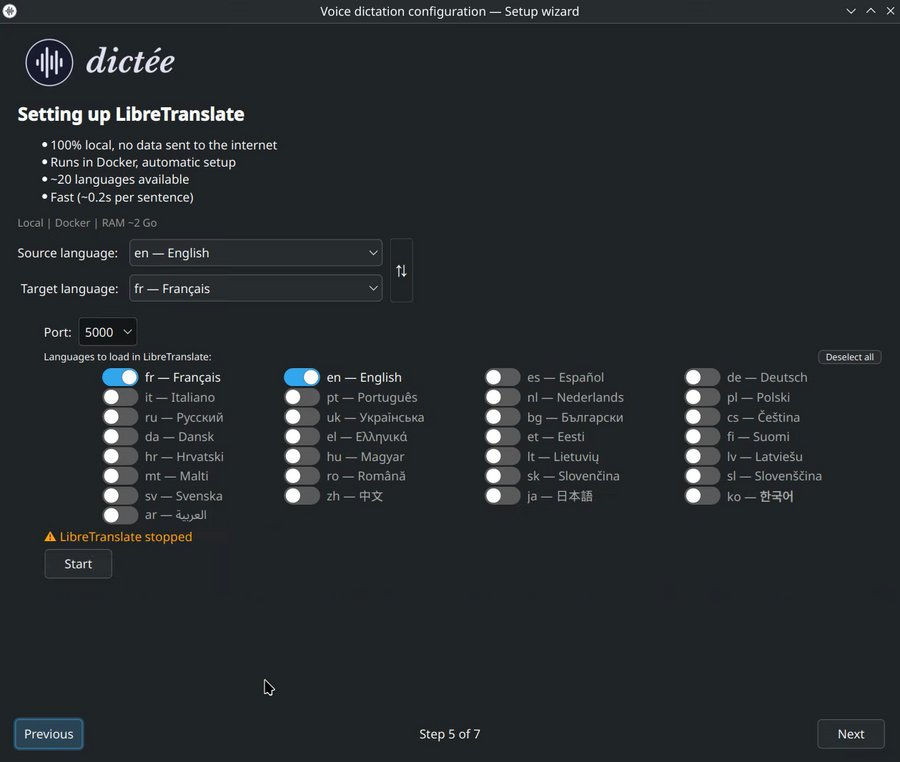This screenshot has height=762, width=900.
Task: Enable the ko Korean language toggle
Action: coord(702,496)
